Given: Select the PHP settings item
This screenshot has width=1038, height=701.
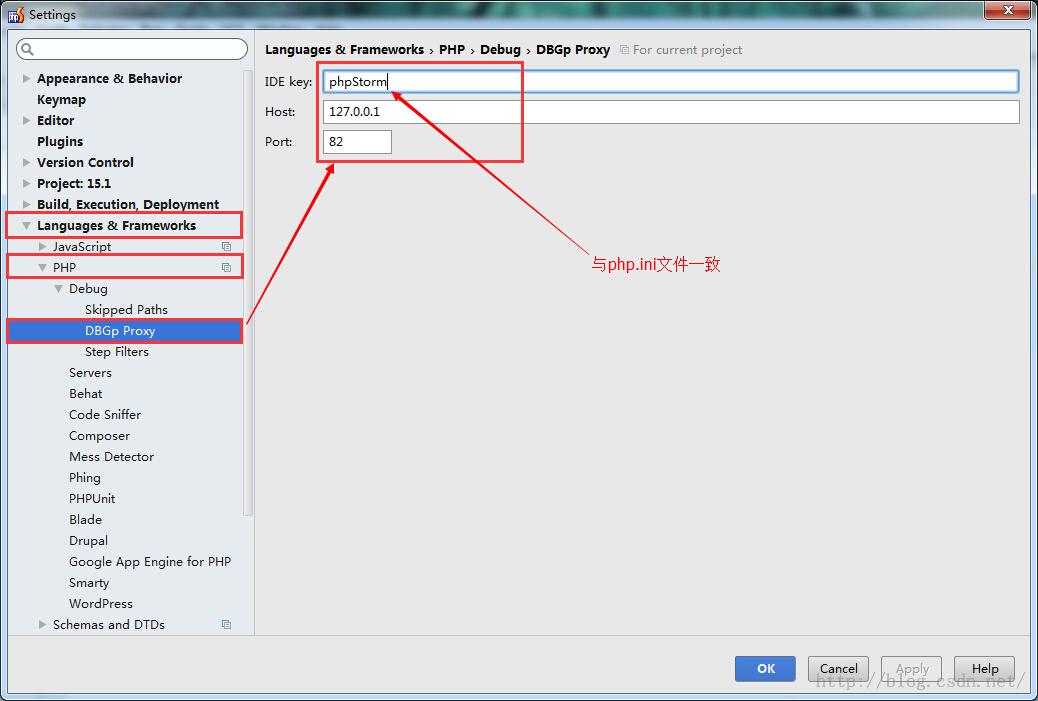Looking at the screenshot, I should (64, 267).
